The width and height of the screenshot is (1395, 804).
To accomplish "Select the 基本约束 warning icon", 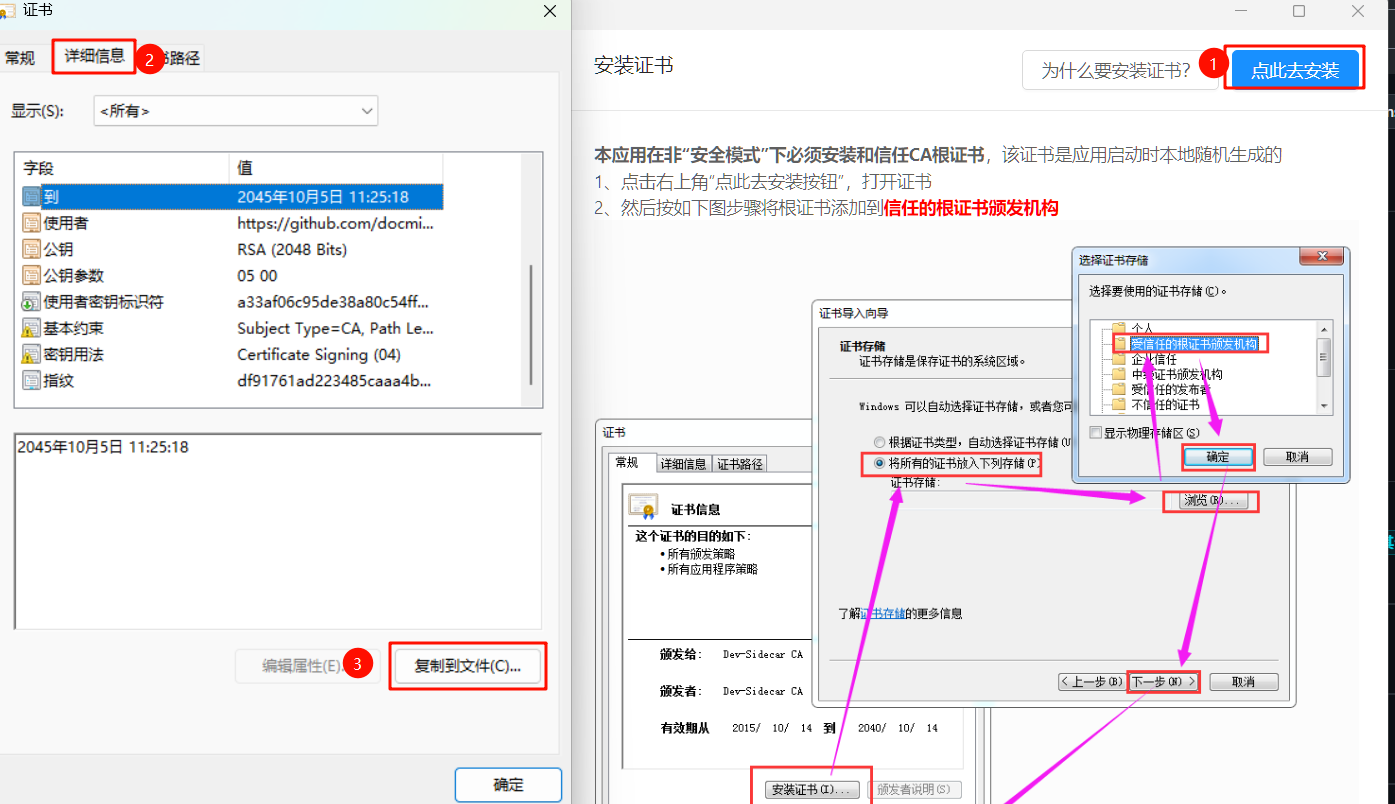I will pyautogui.click(x=31, y=328).
